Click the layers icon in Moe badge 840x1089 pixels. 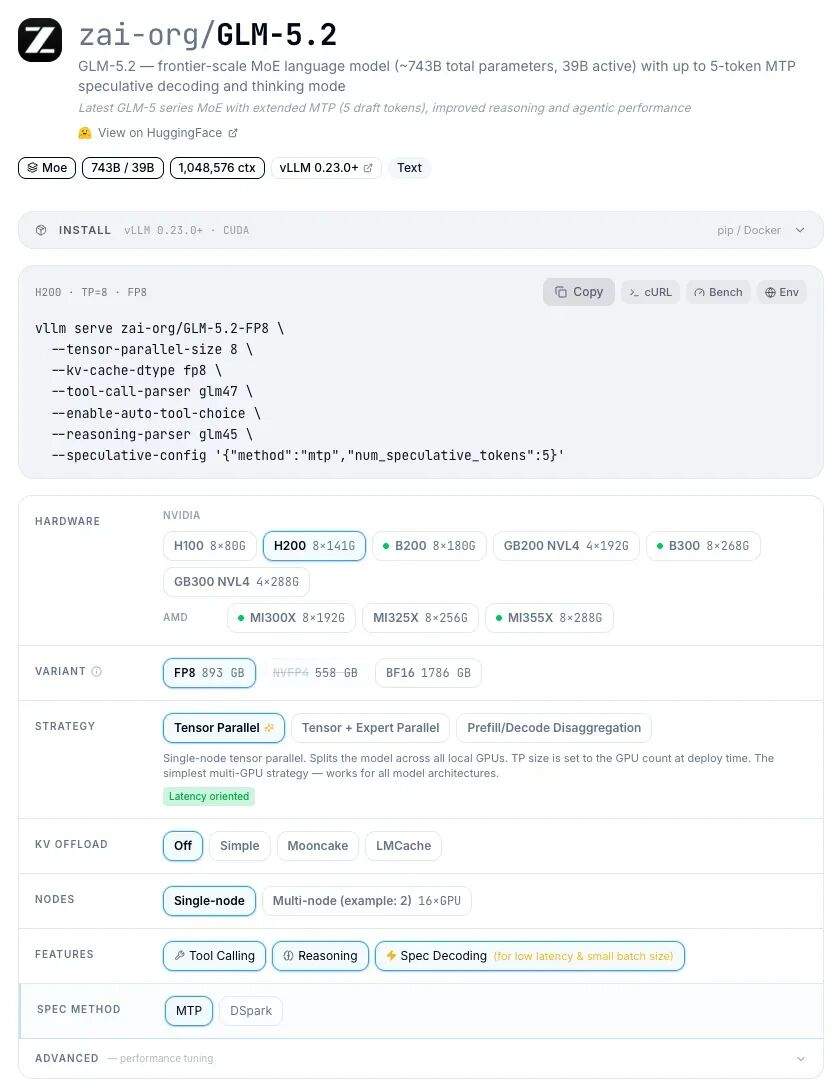[32, 167]
